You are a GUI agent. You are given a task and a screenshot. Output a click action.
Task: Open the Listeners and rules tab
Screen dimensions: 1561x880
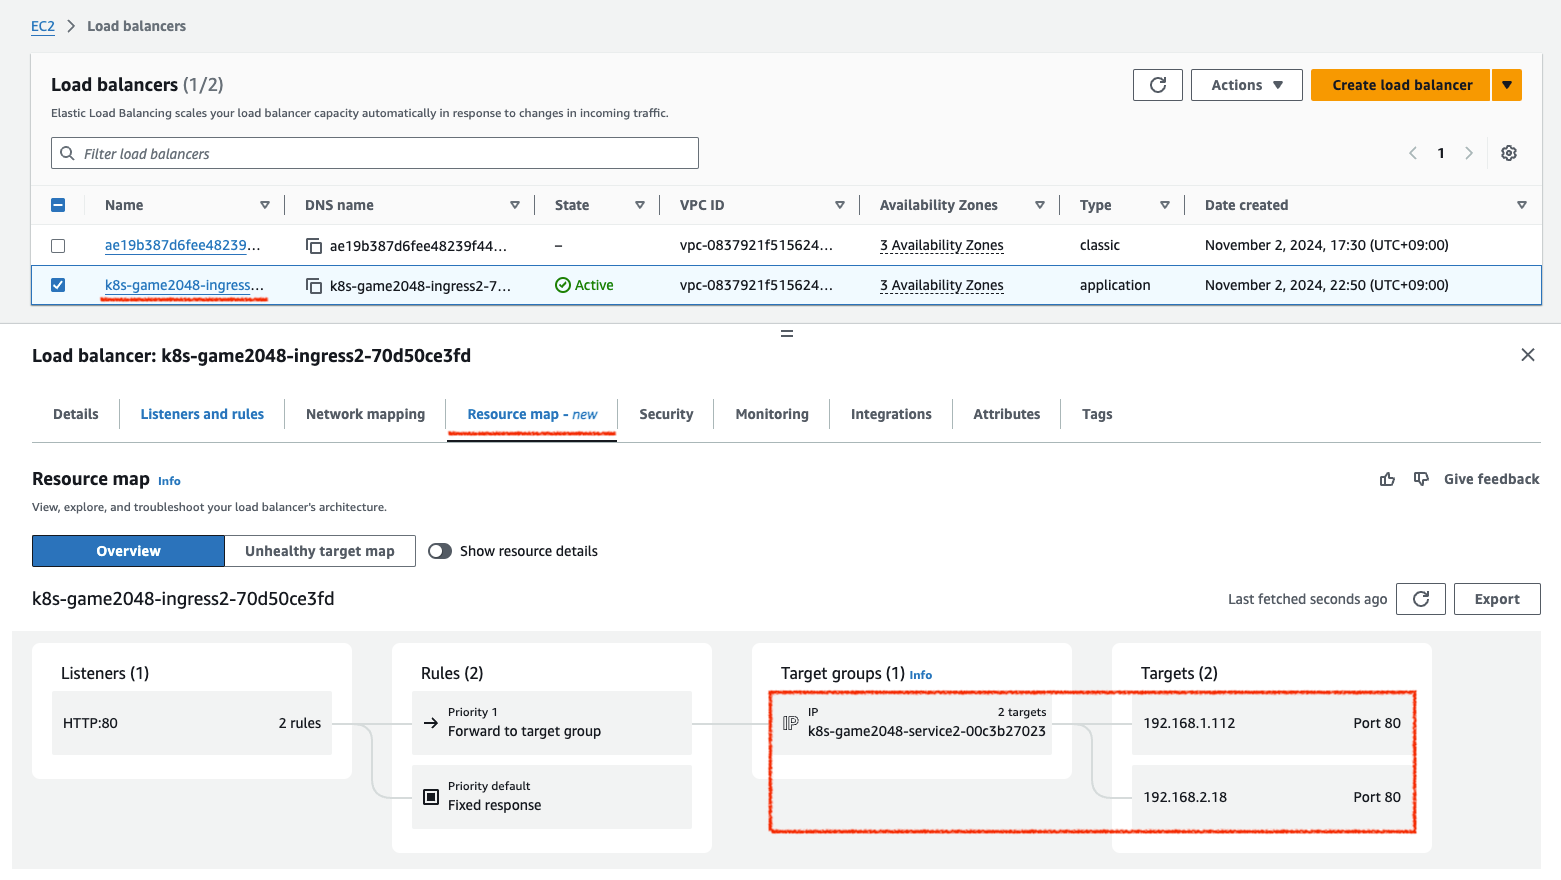[202, 414]
